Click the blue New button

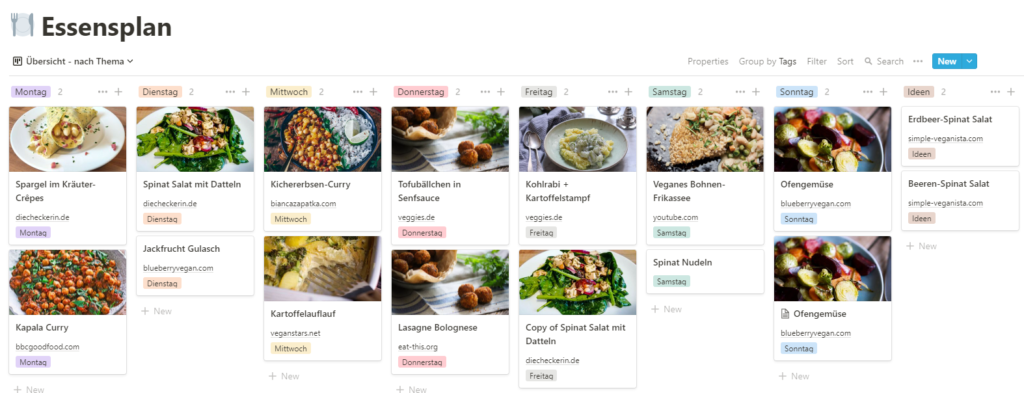pos(947,61)
